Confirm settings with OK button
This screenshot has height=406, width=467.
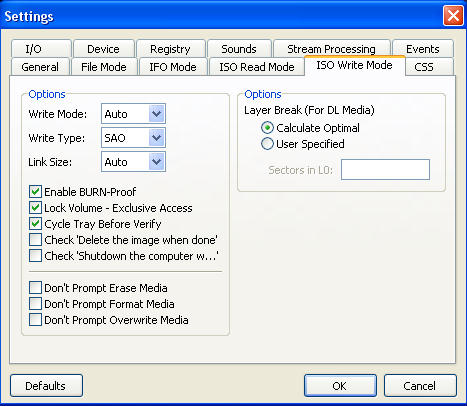pyautogui.click(x=340, y=386)
